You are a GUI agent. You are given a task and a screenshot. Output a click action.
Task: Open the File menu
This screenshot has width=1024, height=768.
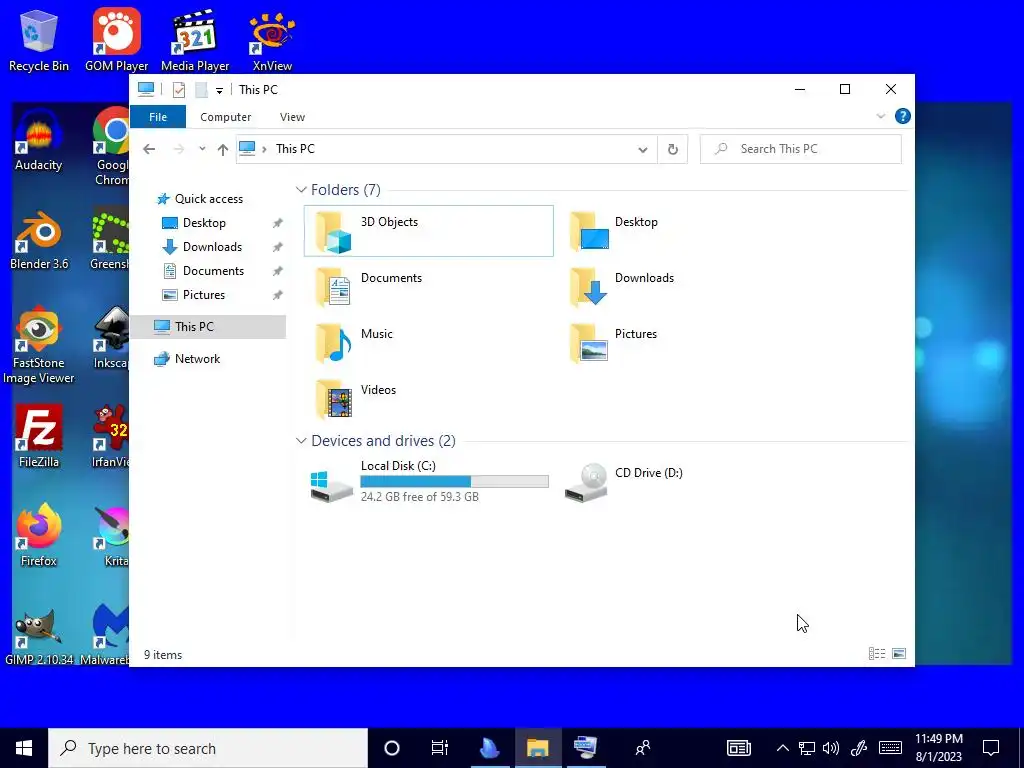pos(158,117)
